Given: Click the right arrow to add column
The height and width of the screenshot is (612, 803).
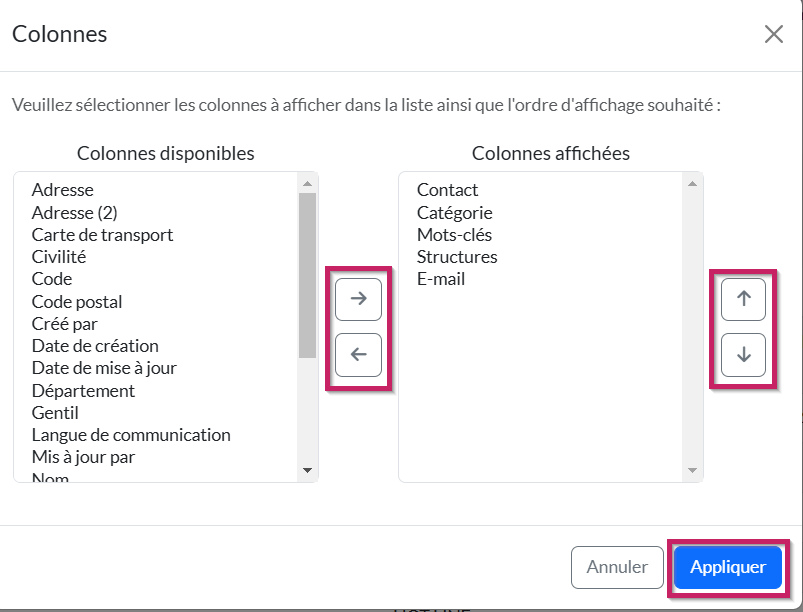Looking at the screenshot, I should 358,298.
